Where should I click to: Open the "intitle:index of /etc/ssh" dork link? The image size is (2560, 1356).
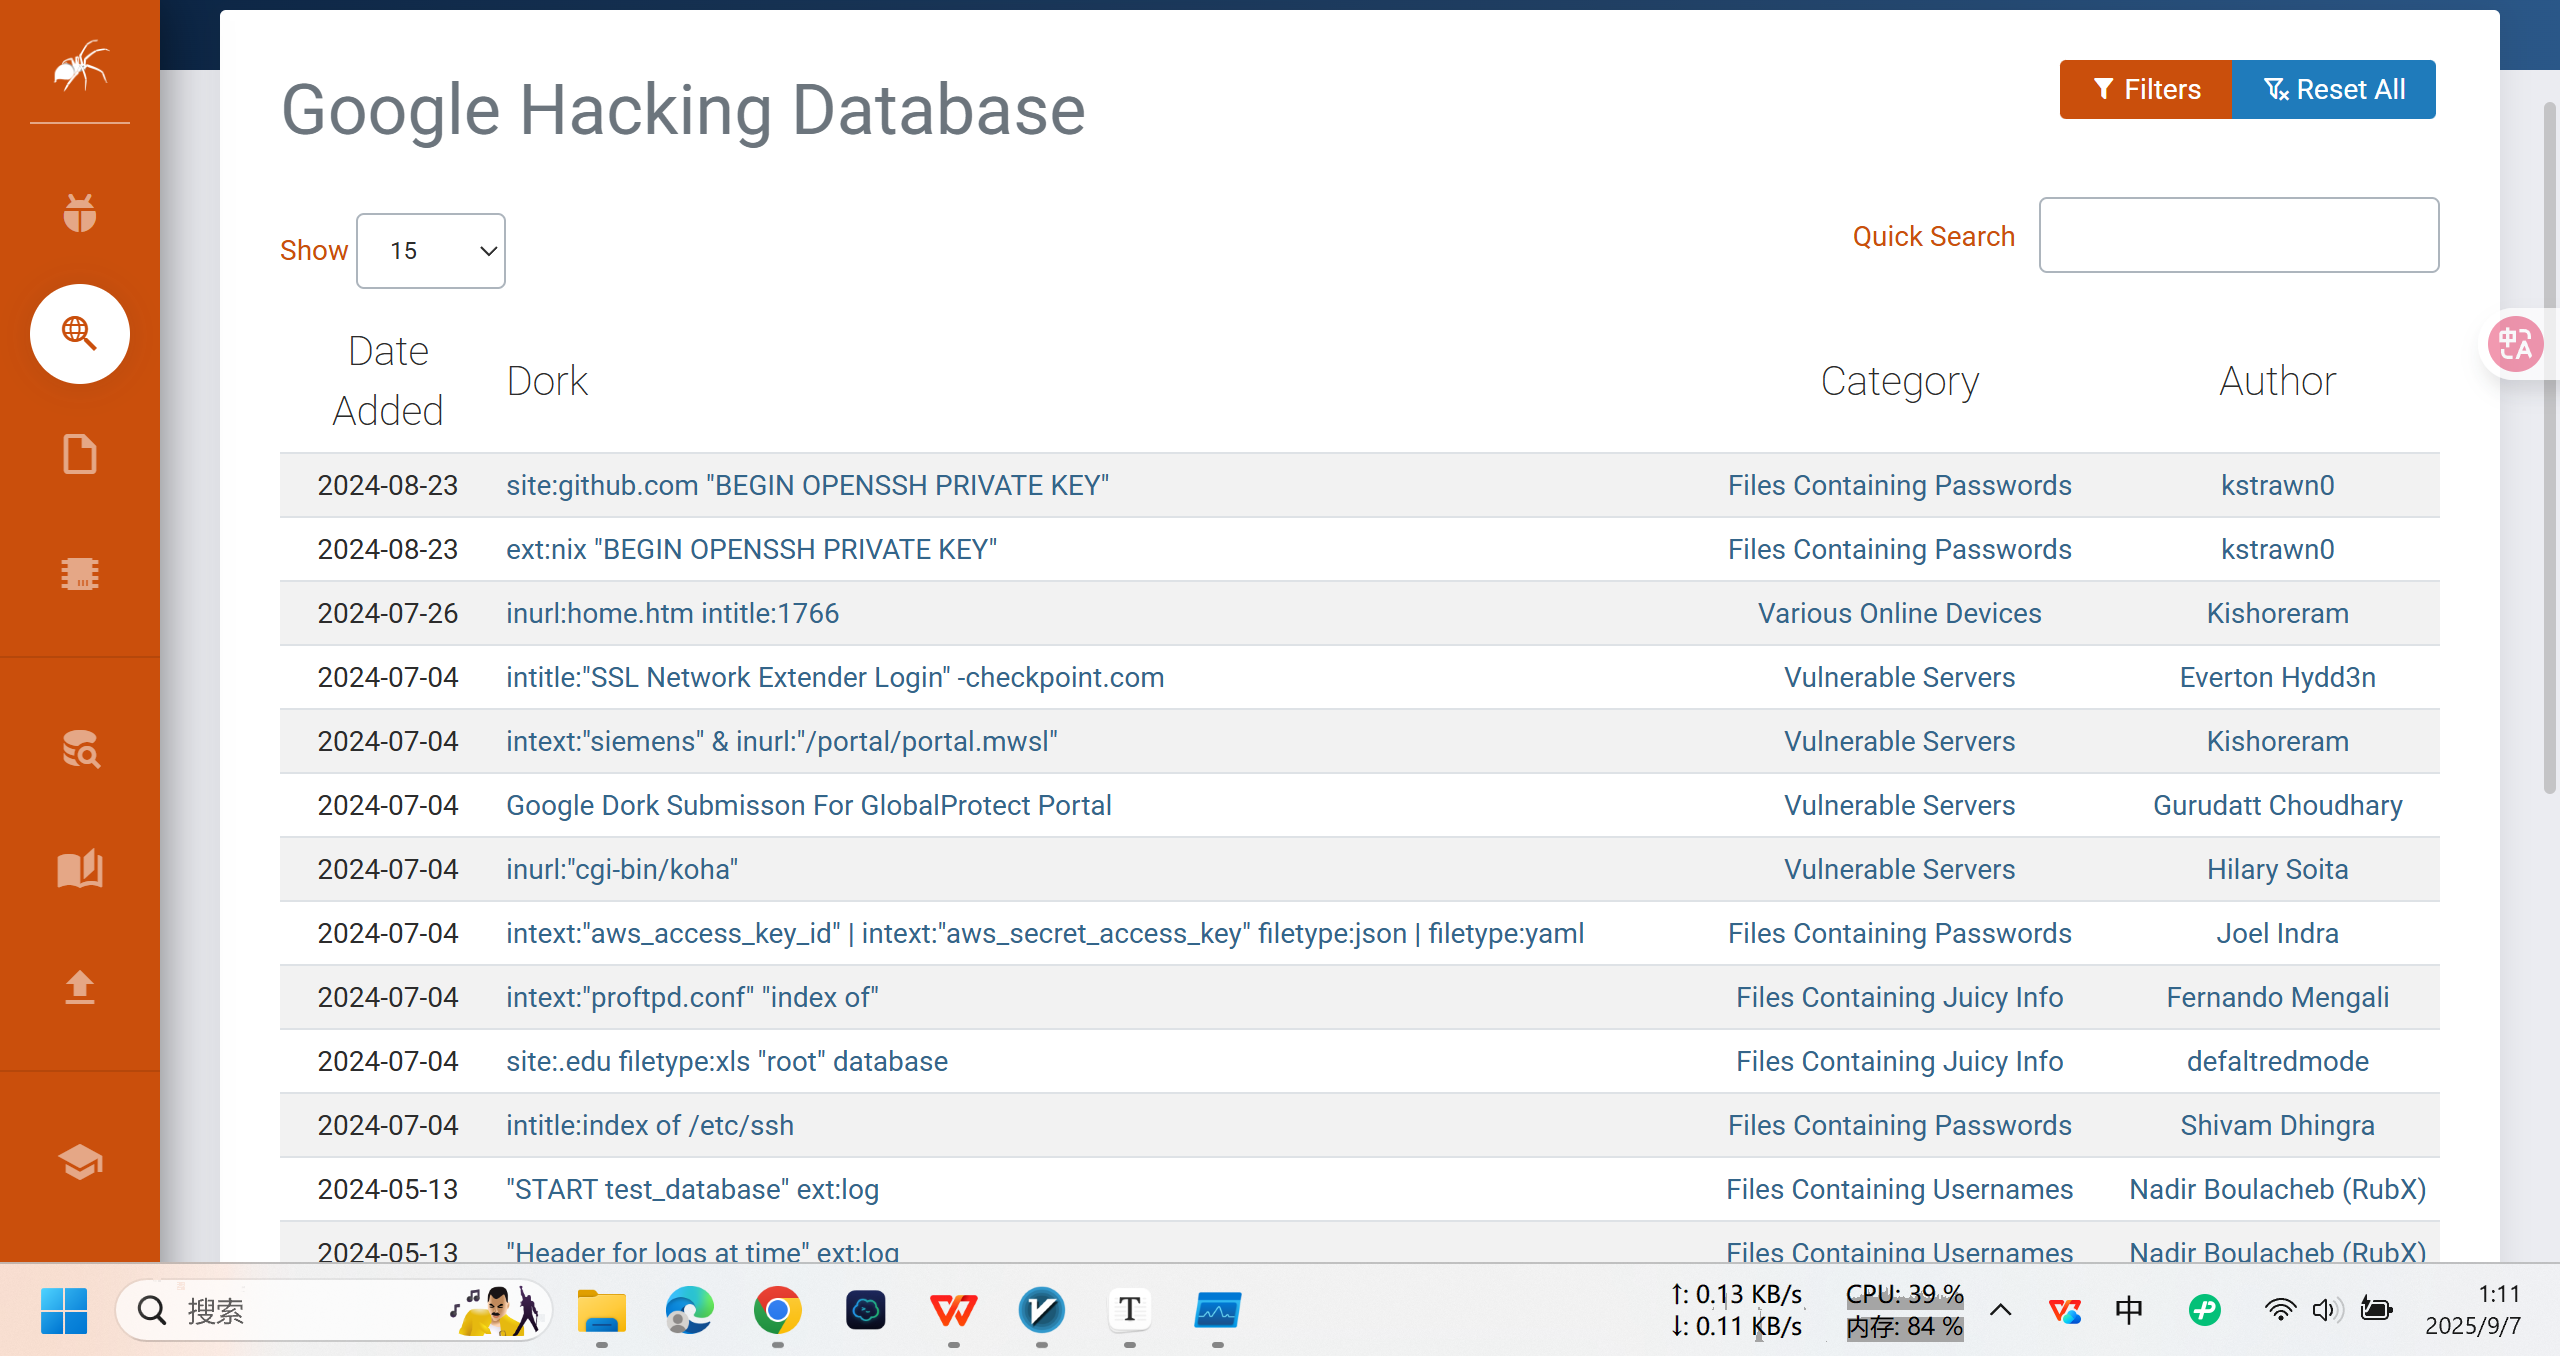[650, 1125]
